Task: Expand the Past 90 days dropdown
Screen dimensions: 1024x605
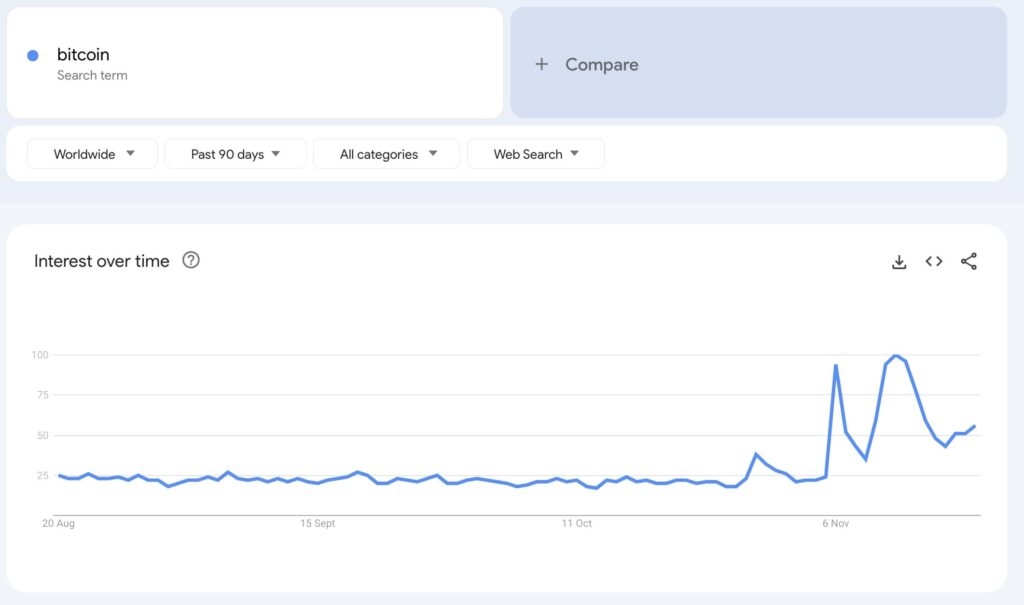Action: pos(235,154)
